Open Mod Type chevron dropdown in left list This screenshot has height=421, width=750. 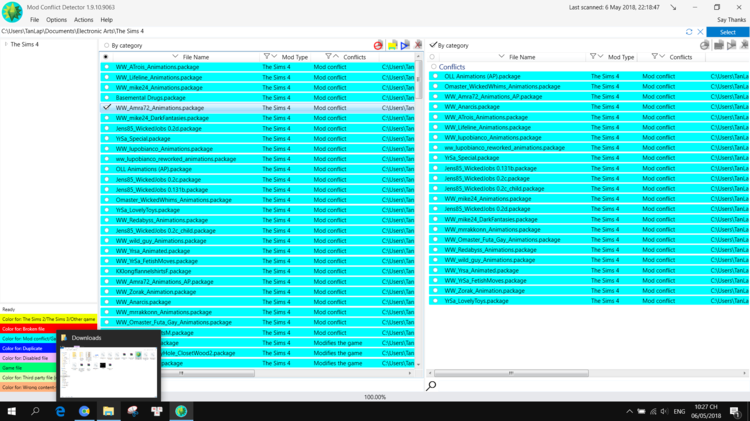tap(275, 56)
